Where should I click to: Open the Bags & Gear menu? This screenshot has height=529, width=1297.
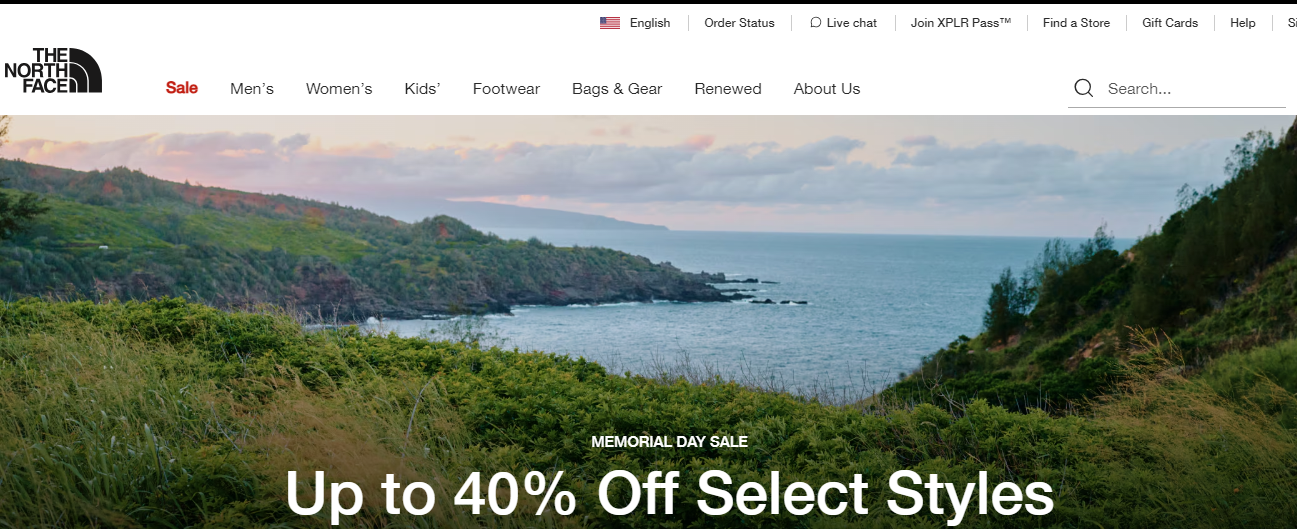pos(617,89)
